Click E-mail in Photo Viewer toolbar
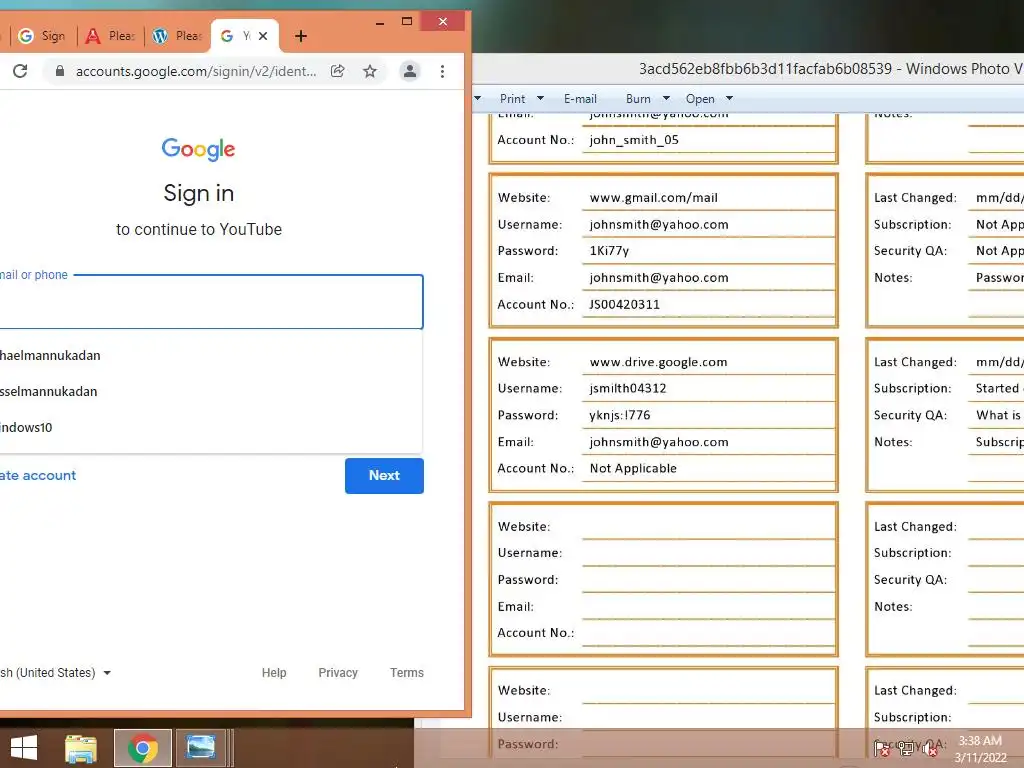Screen dimensions: 1024x768 (580, 99)
